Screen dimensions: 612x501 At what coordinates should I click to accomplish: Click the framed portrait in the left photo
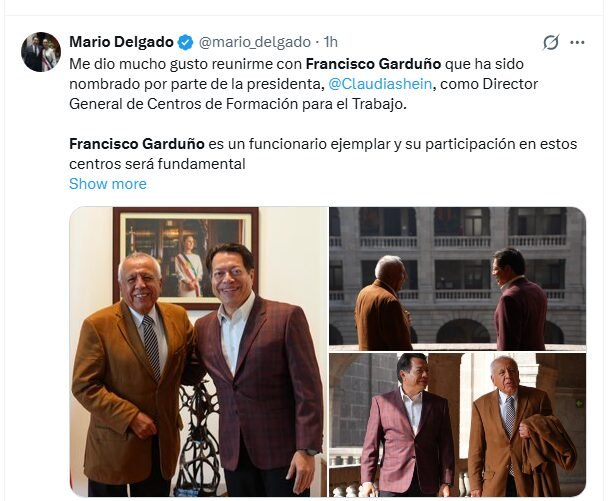[186, 258]
